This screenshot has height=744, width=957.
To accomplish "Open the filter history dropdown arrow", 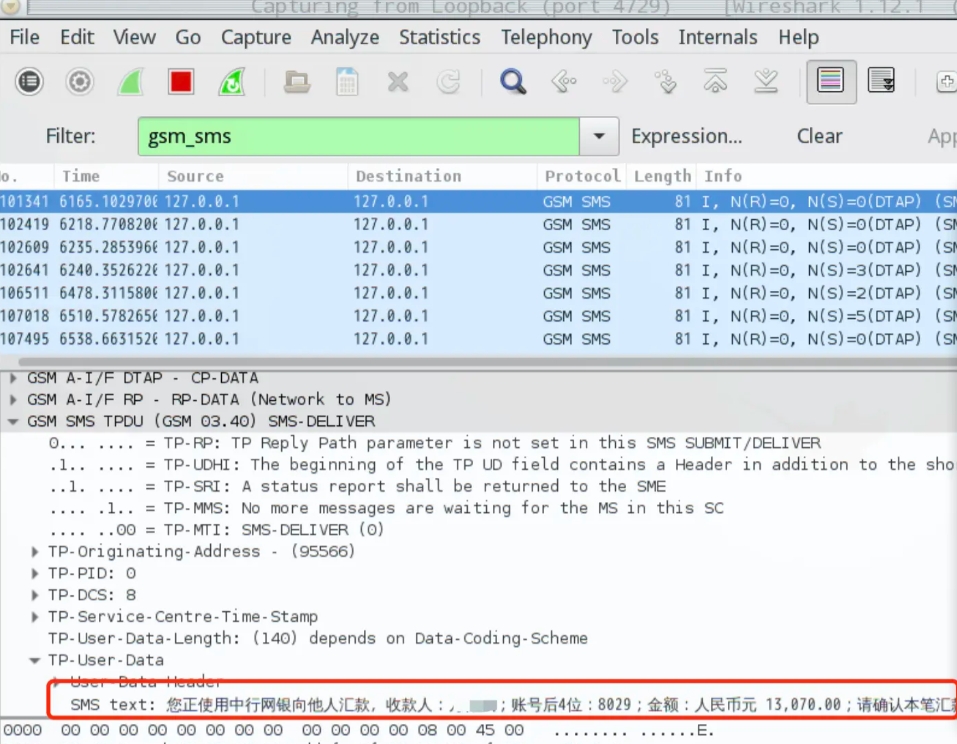I will click(x=599, y=136).
